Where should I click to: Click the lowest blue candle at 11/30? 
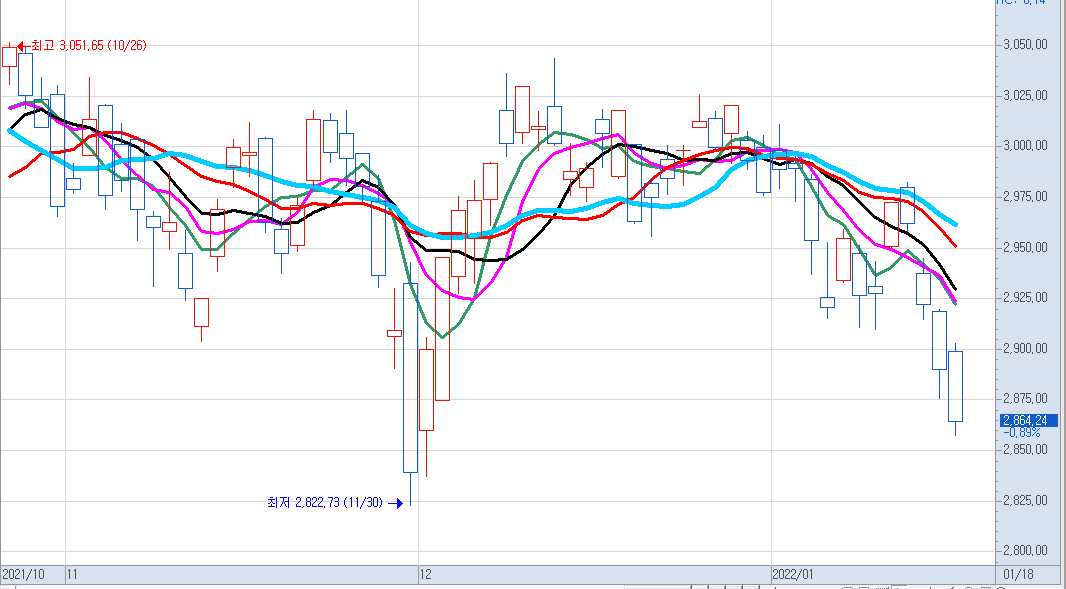point(411,377)
